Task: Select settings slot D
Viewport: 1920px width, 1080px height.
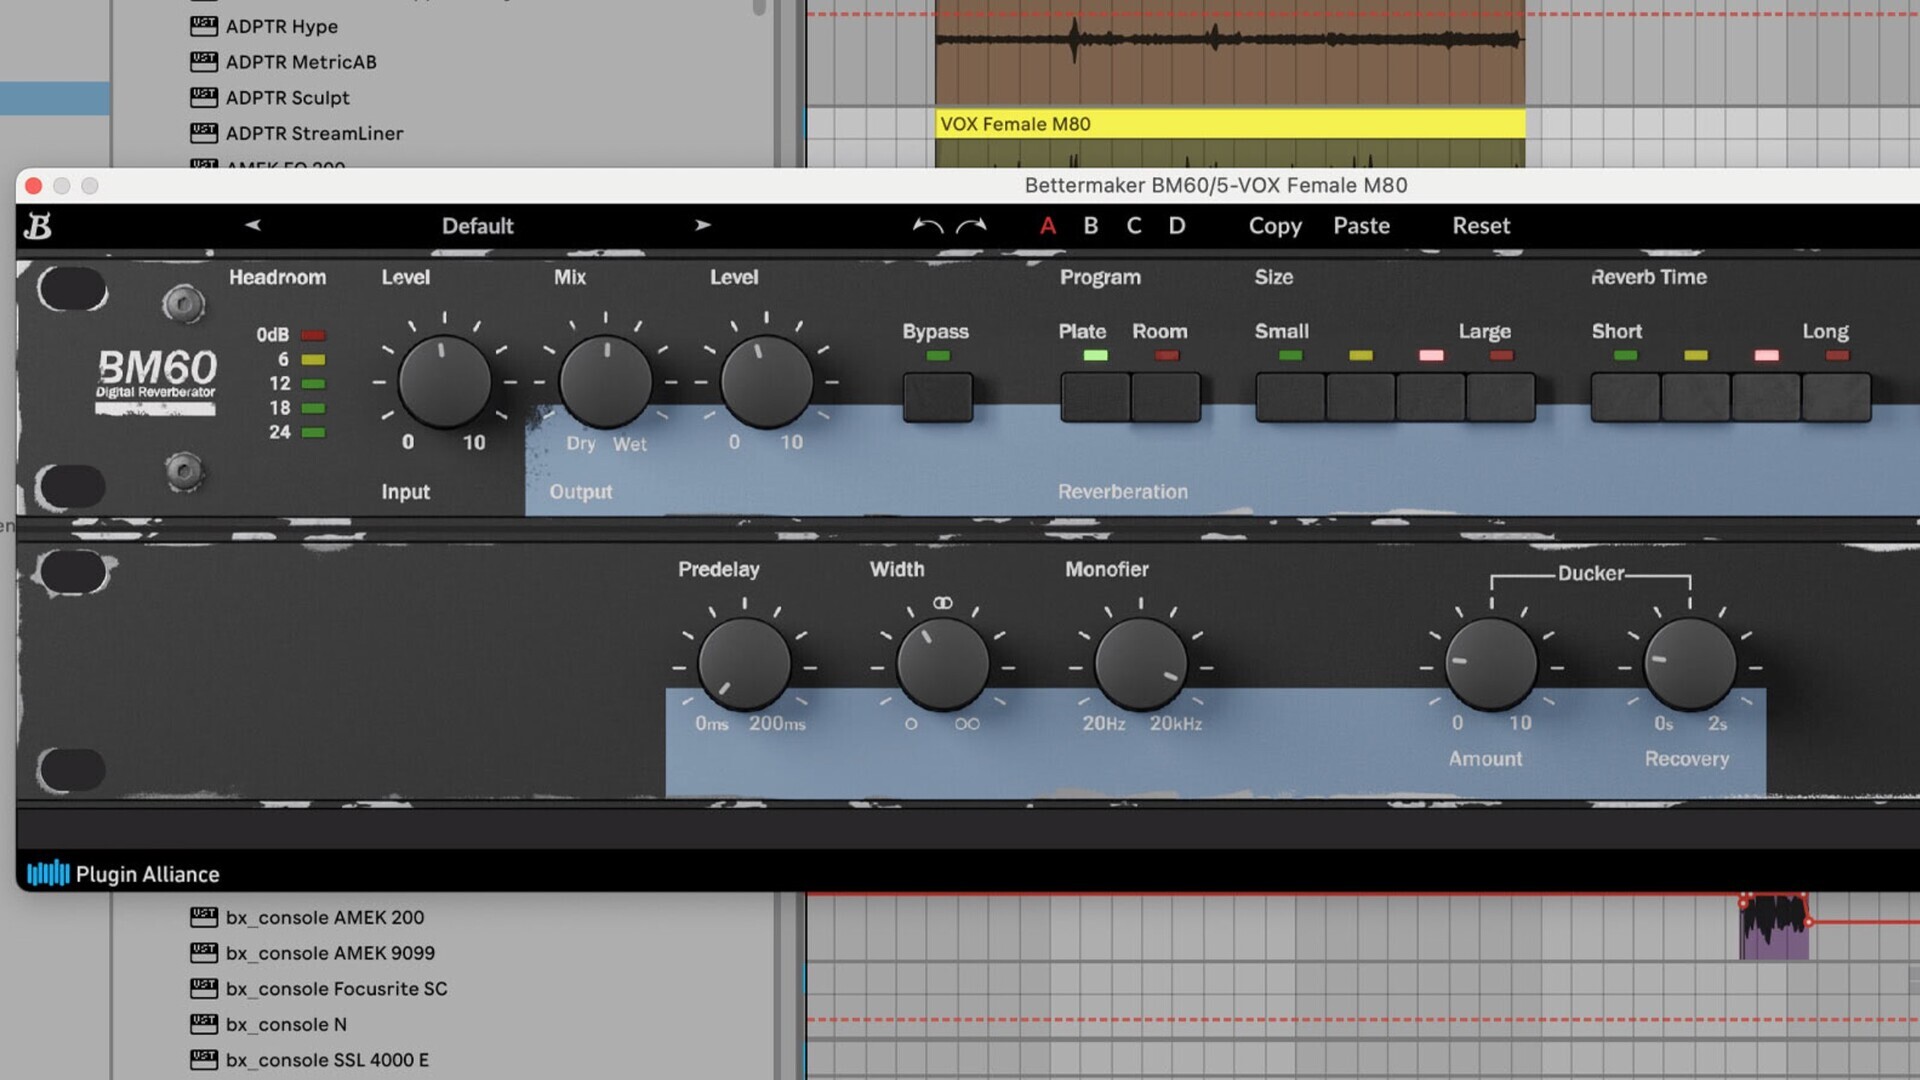Action: point(1177,226)
